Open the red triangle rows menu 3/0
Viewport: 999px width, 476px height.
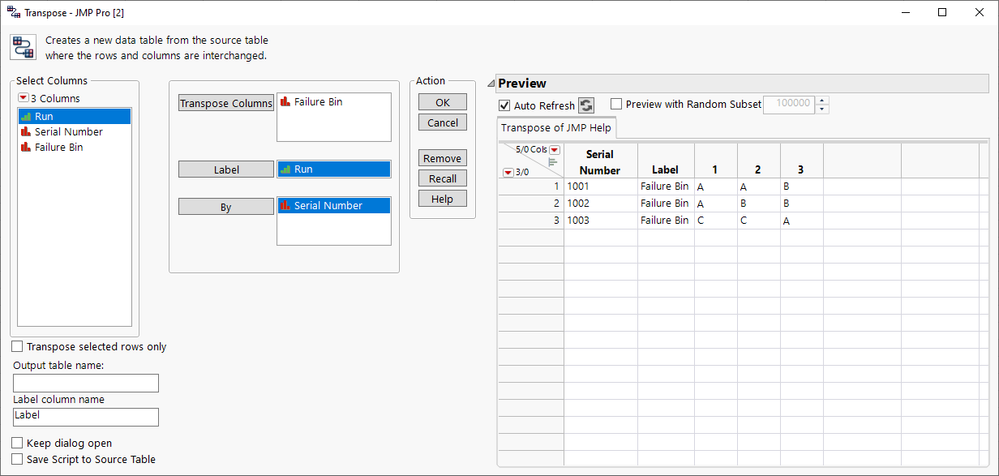(508, 171)
